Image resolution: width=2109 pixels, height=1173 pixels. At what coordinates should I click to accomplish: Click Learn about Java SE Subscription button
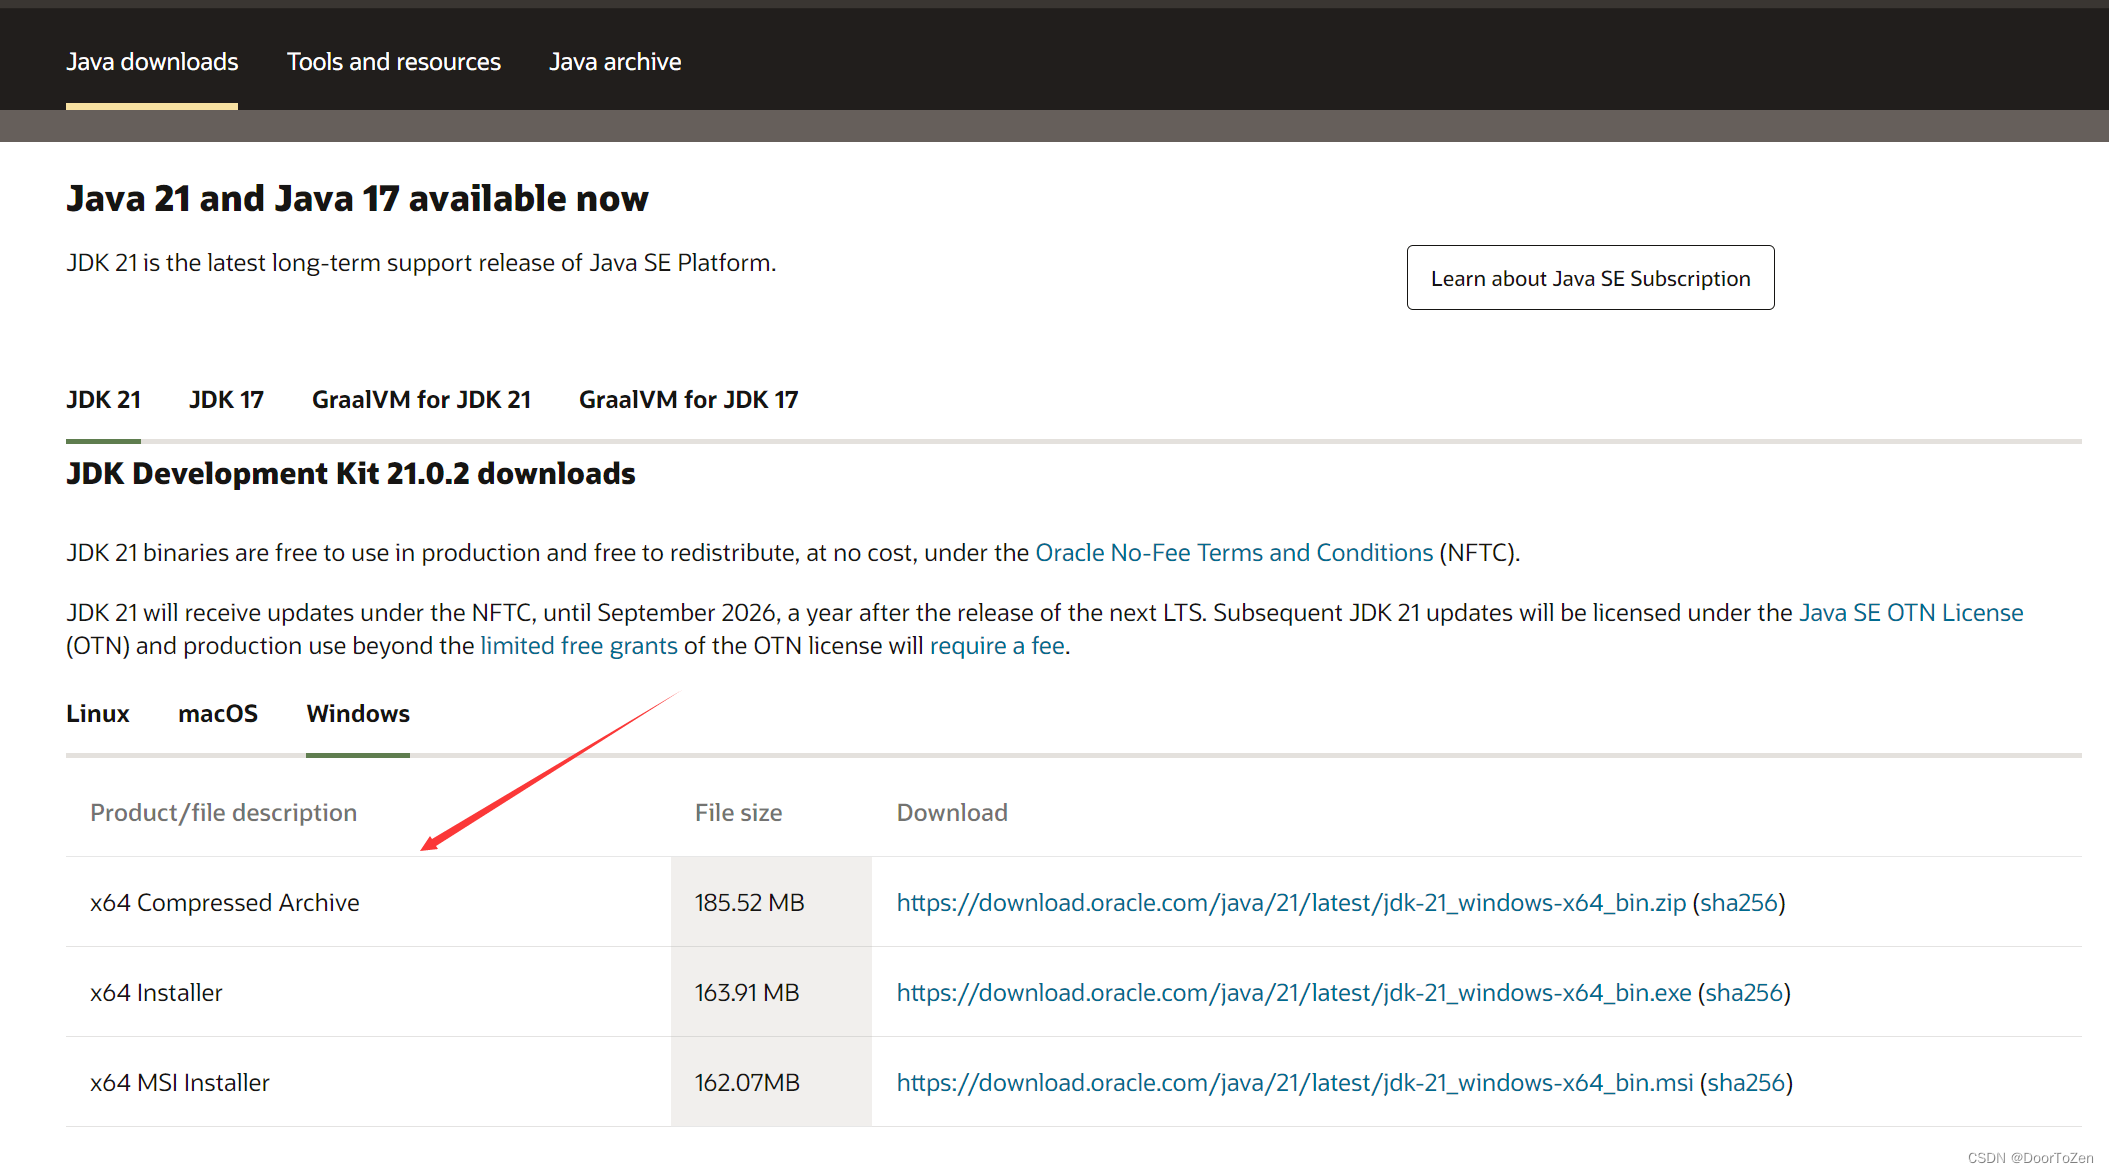(1589, 278)
